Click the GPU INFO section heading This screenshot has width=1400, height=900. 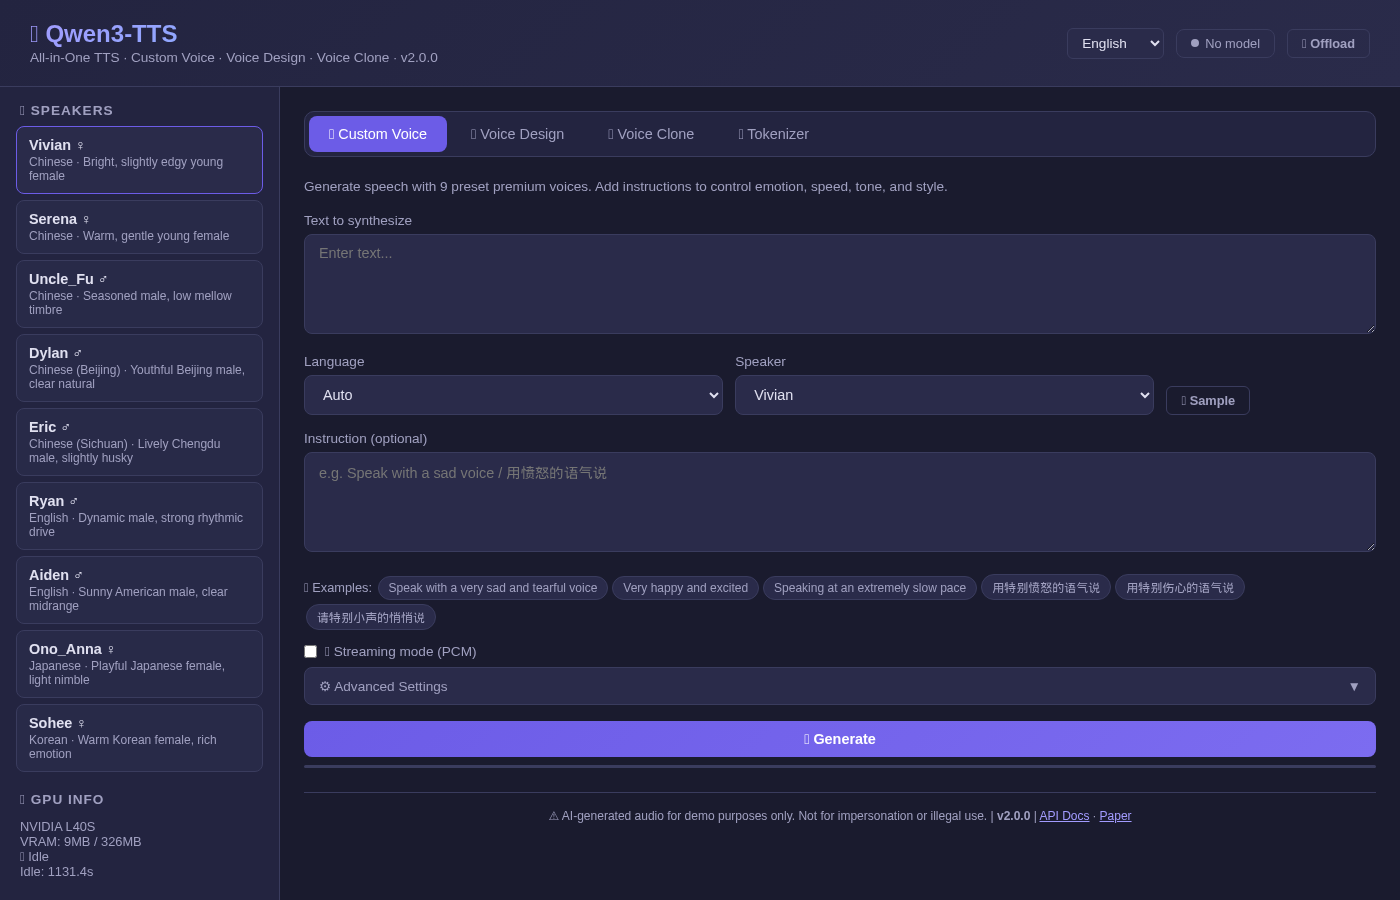[62, 799]
